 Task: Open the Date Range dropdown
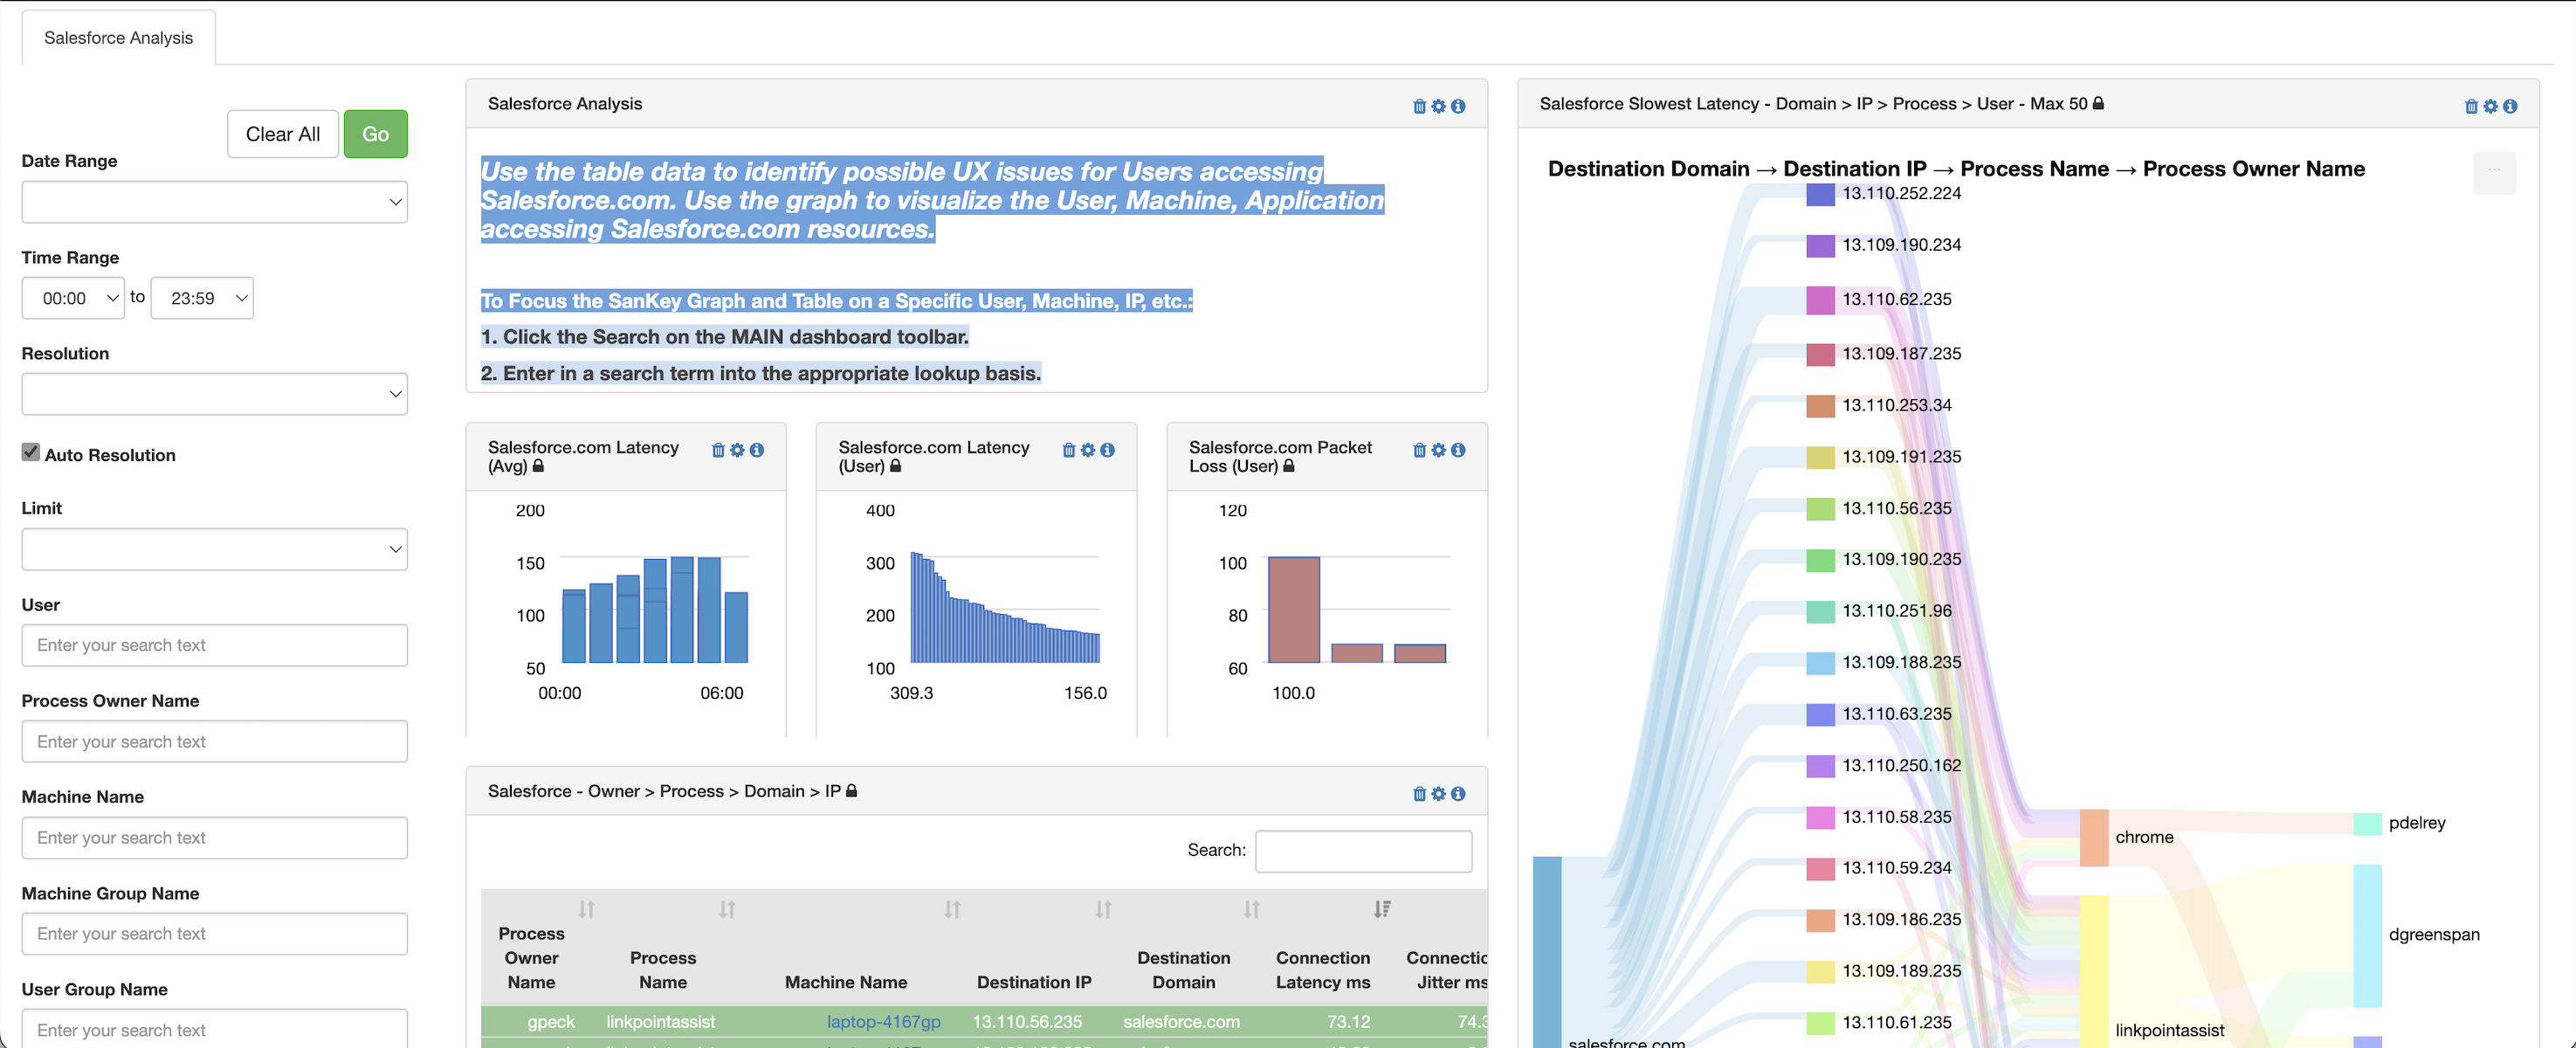(x=215, y=202)
